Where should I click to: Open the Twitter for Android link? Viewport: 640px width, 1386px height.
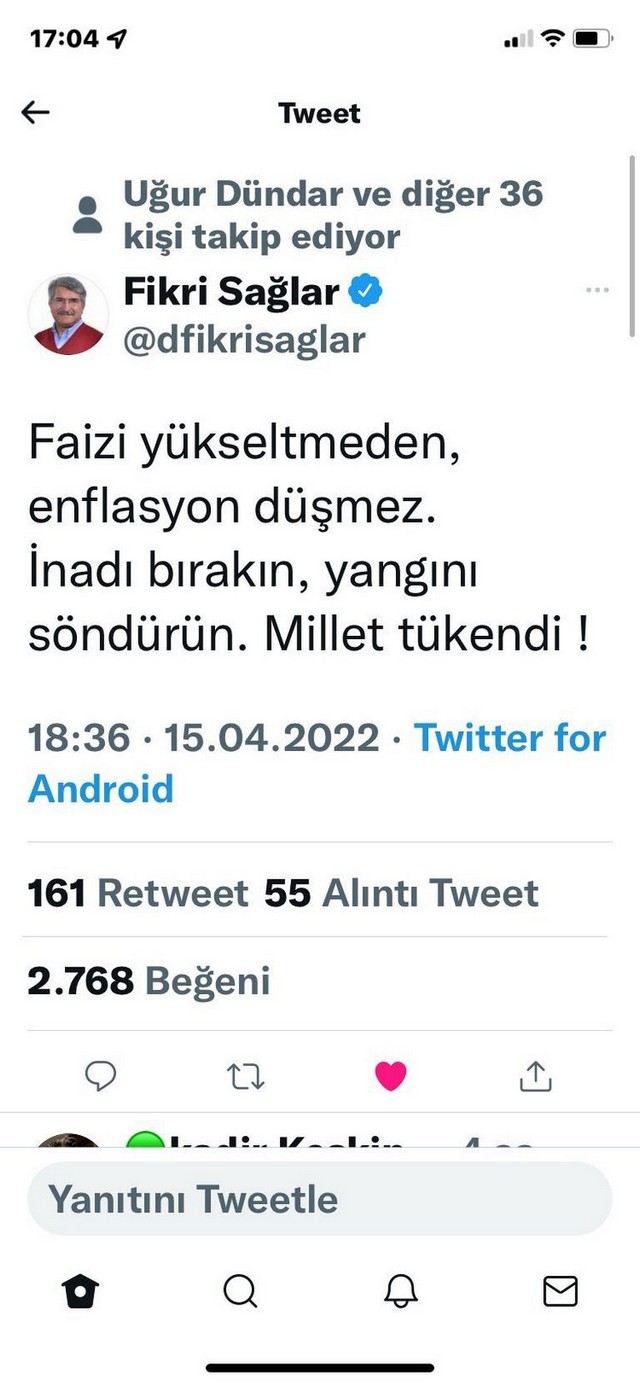(317, 763)
